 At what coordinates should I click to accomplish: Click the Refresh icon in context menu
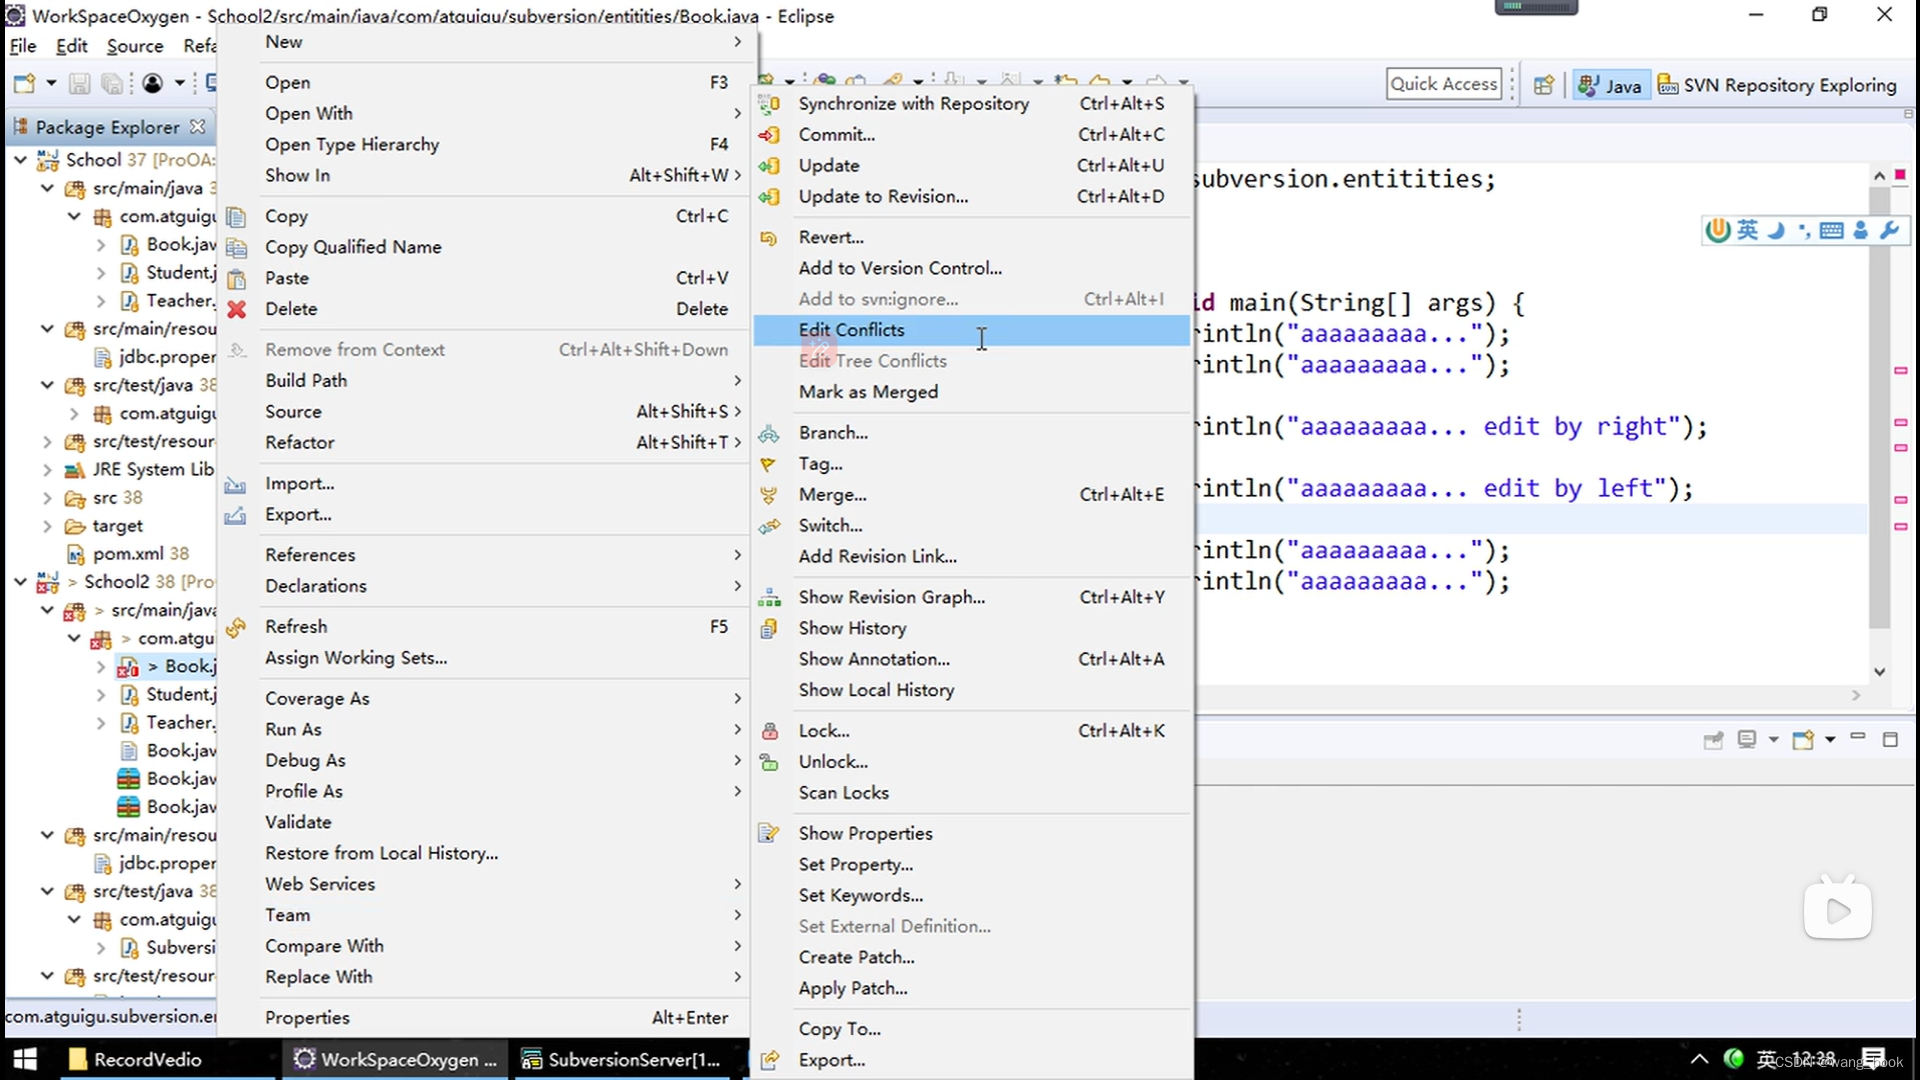(x=236, y=627)
